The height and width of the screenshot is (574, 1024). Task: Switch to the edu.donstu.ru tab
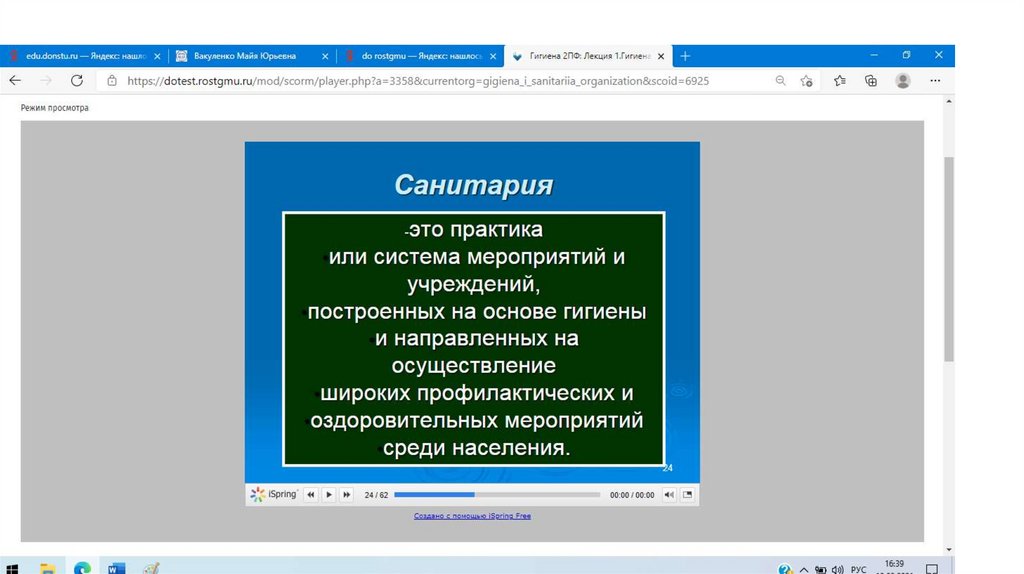click(x=78, y=56)
